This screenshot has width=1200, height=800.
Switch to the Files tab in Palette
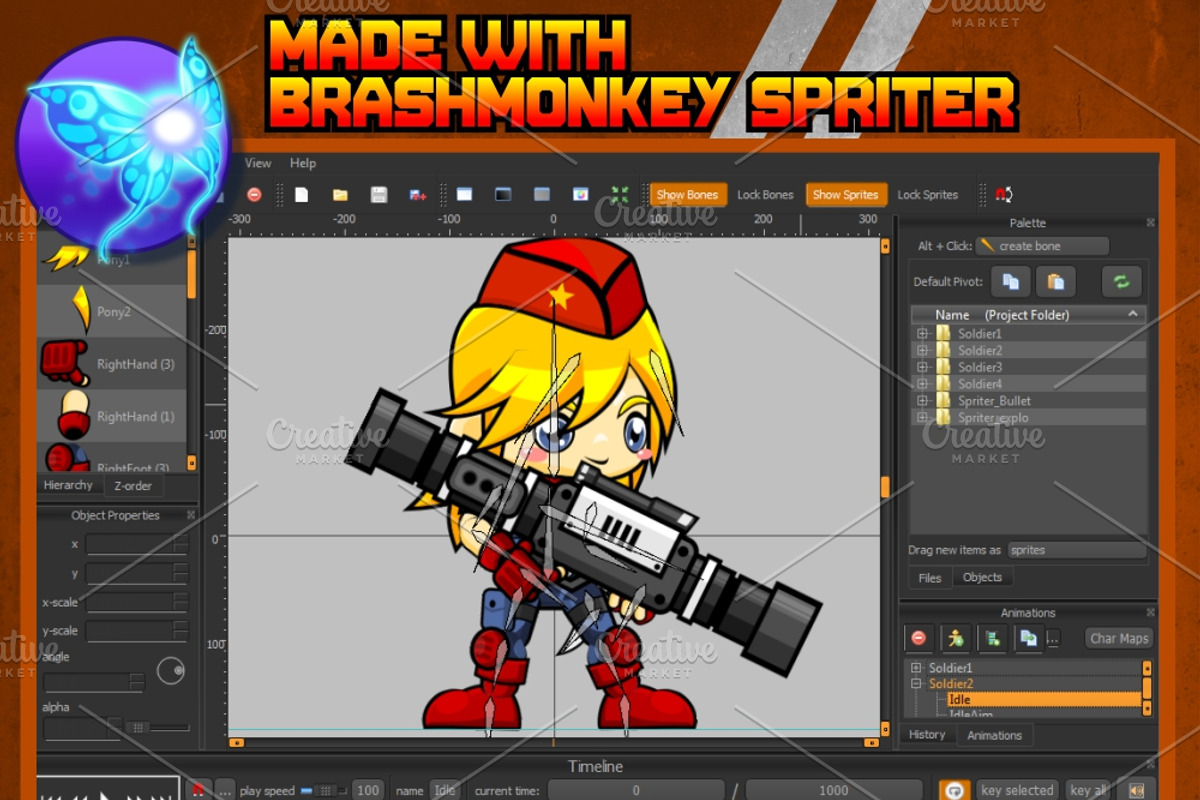tap(930, 578)
